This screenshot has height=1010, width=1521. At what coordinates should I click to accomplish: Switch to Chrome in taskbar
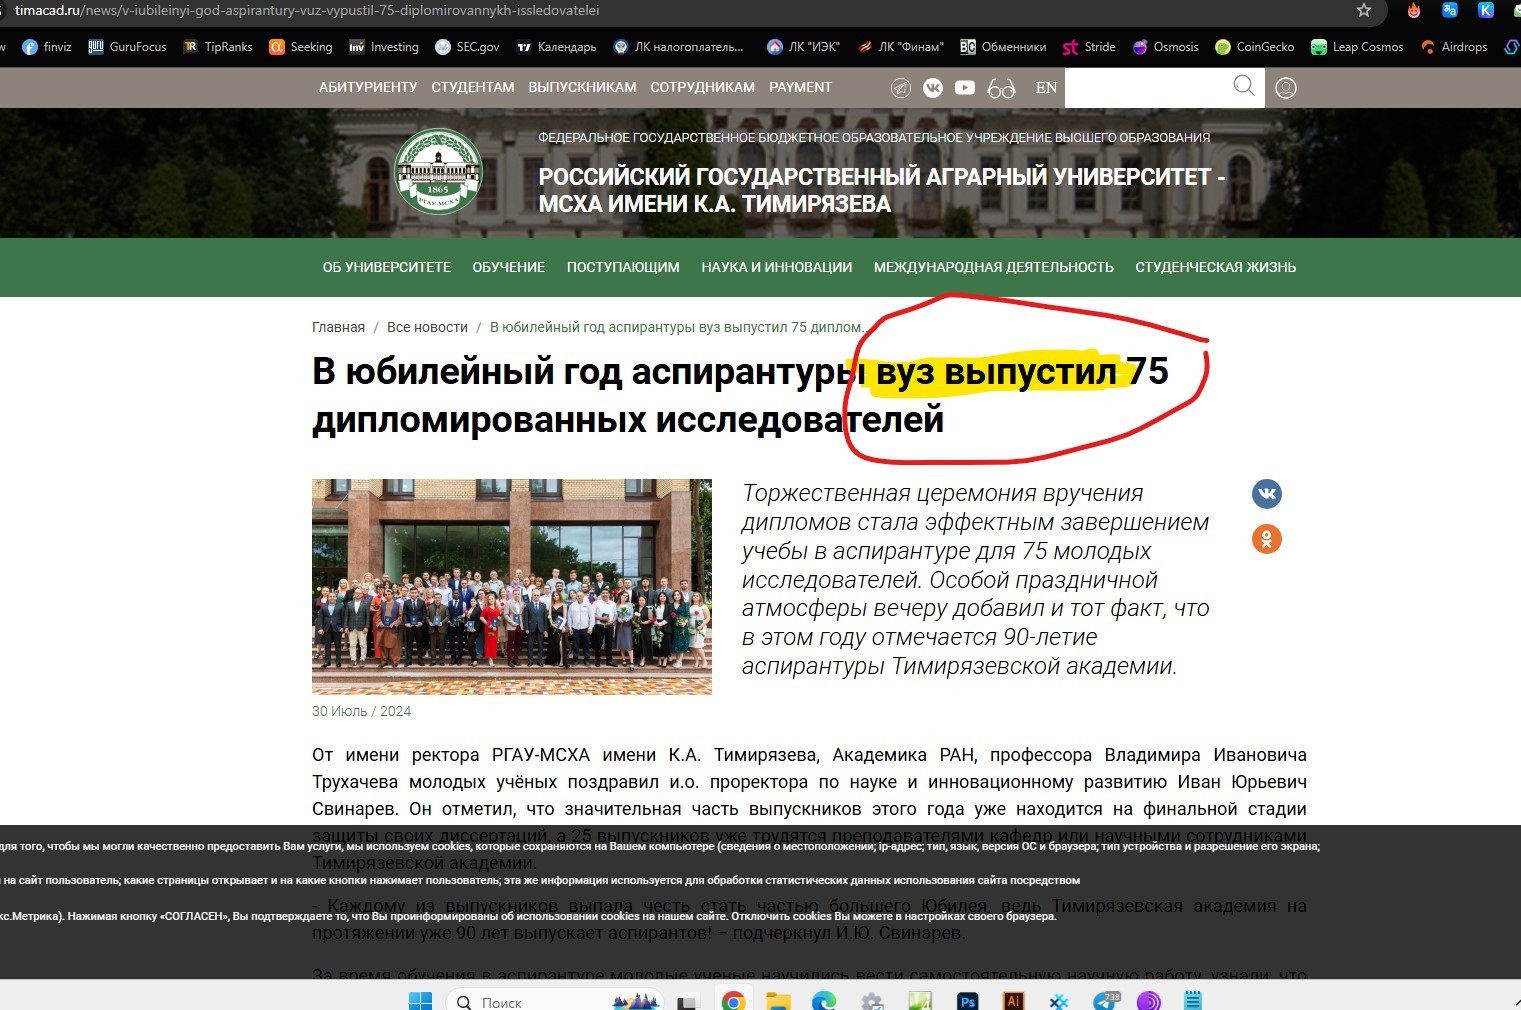point(734,1001)
